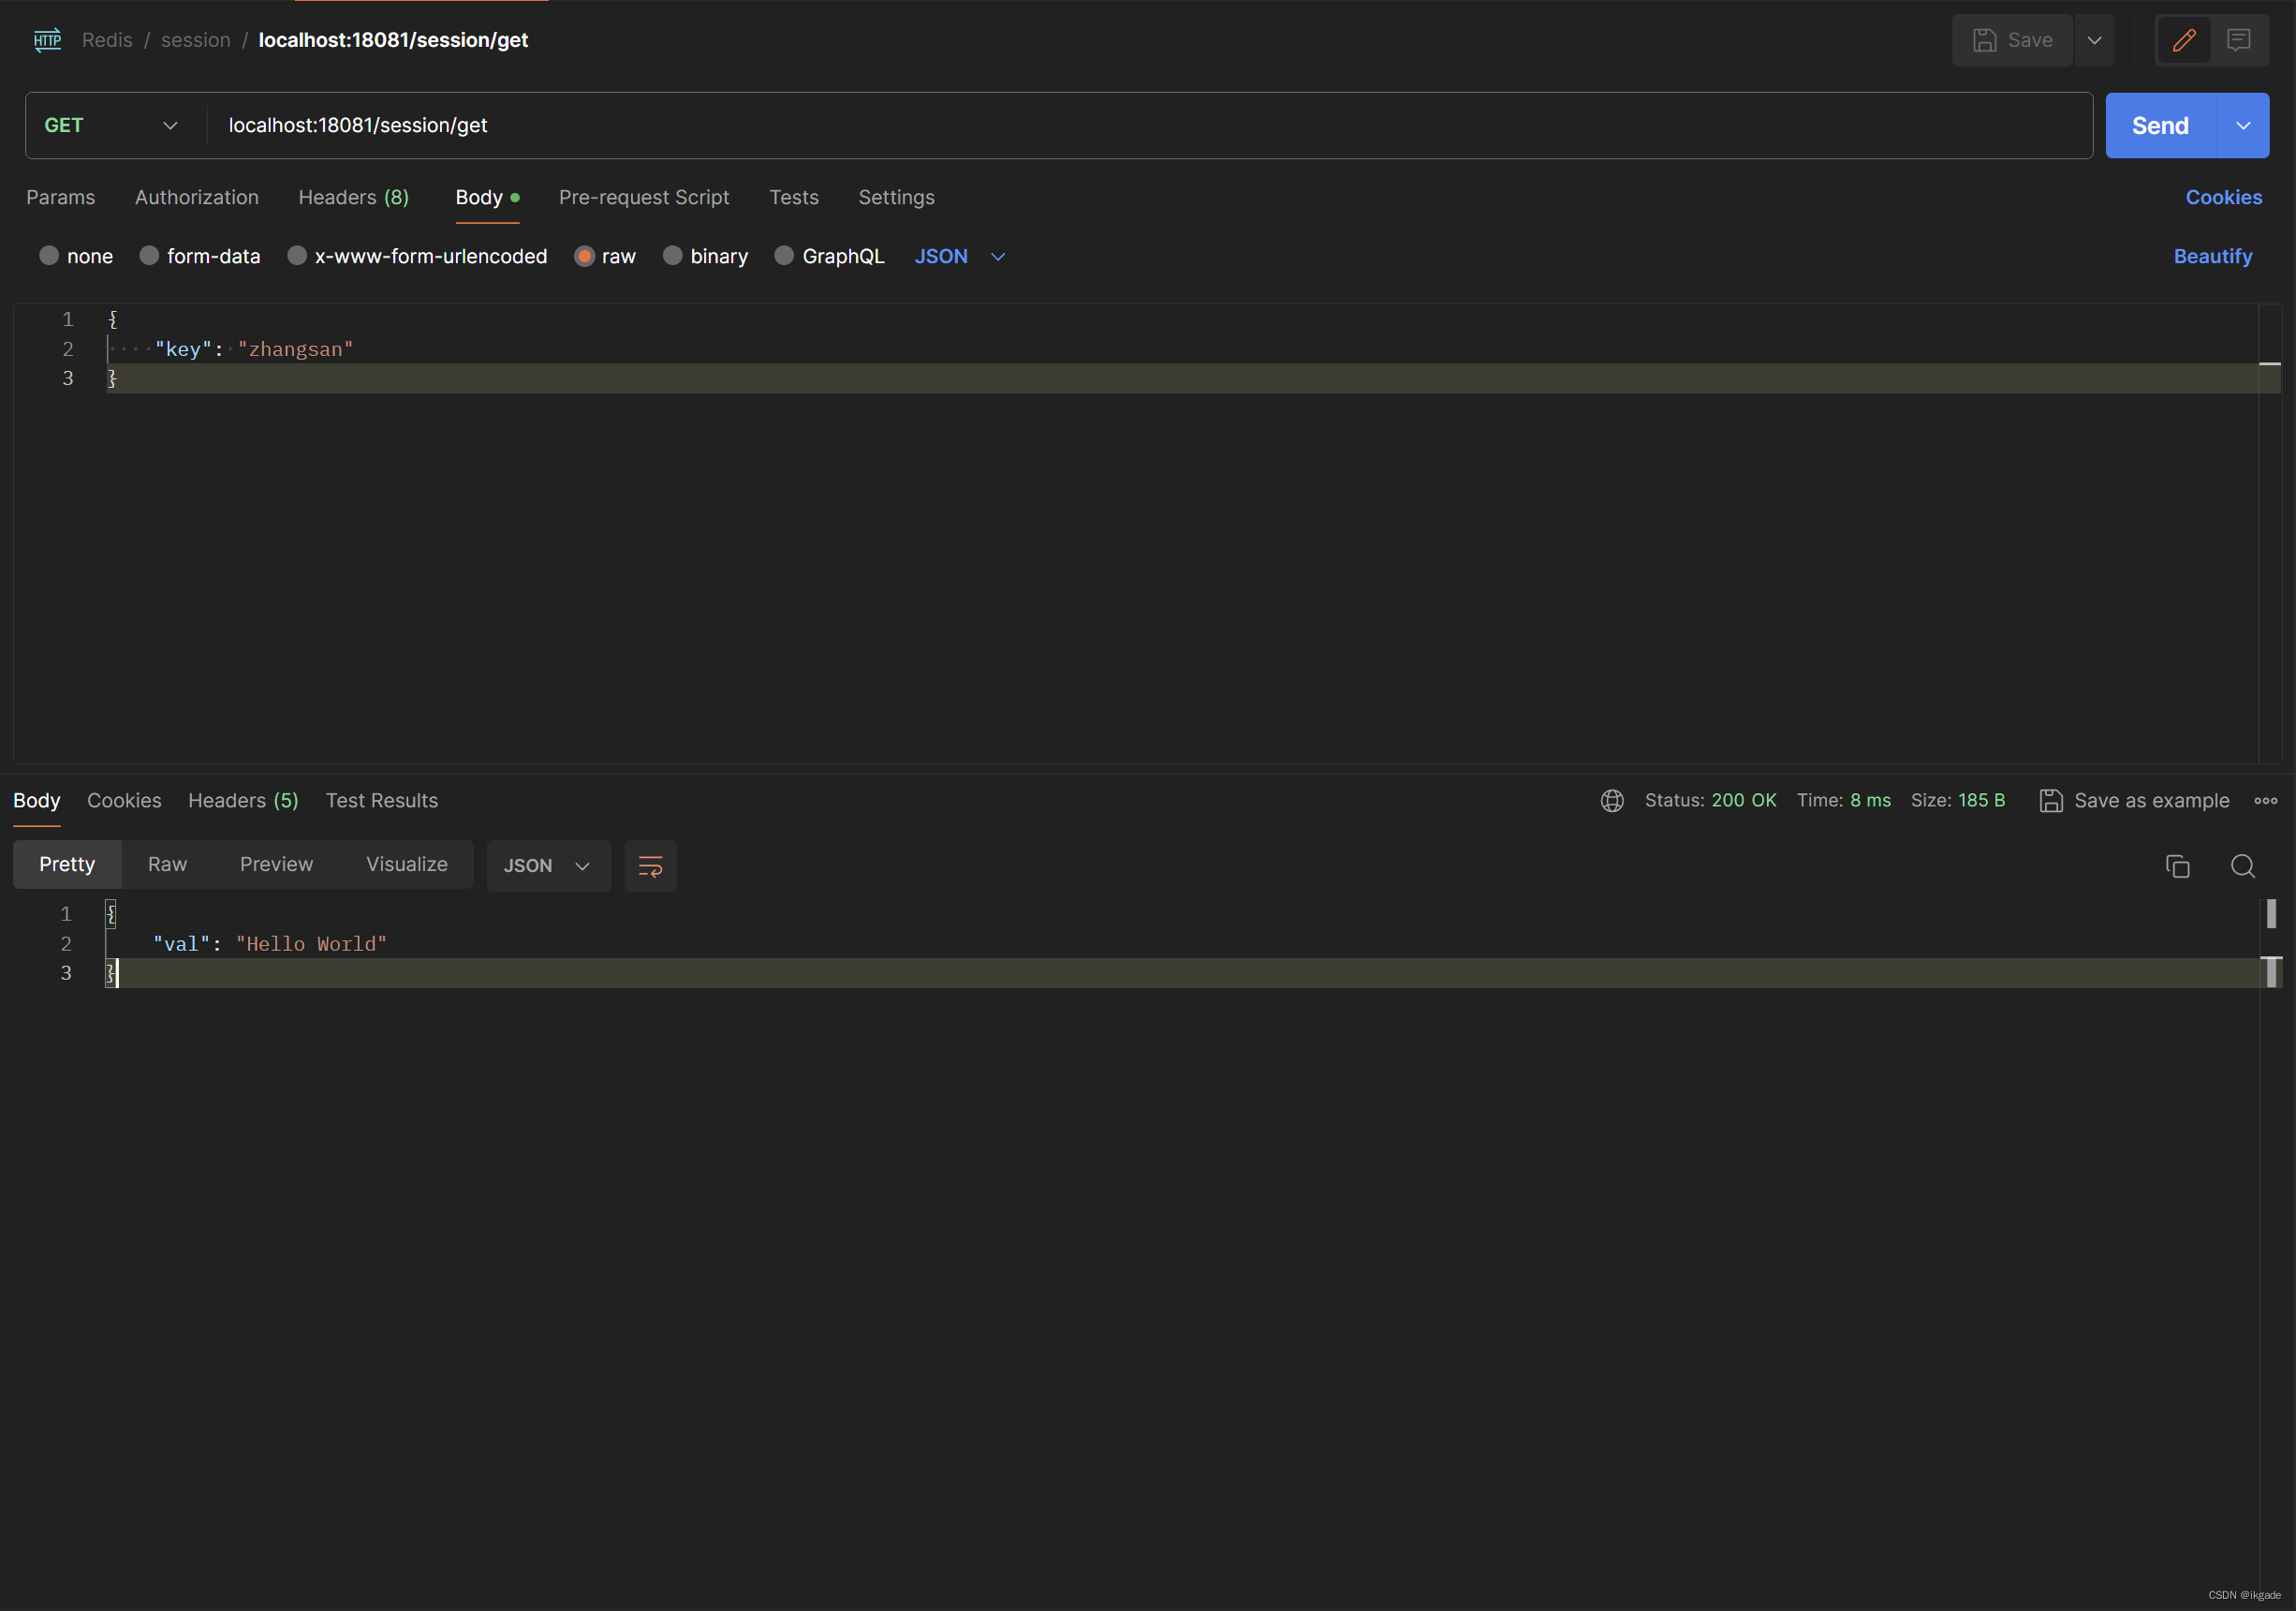Click the request URL field
Viewport: 2296px width, 1611px height.
tap(1150, 125)
